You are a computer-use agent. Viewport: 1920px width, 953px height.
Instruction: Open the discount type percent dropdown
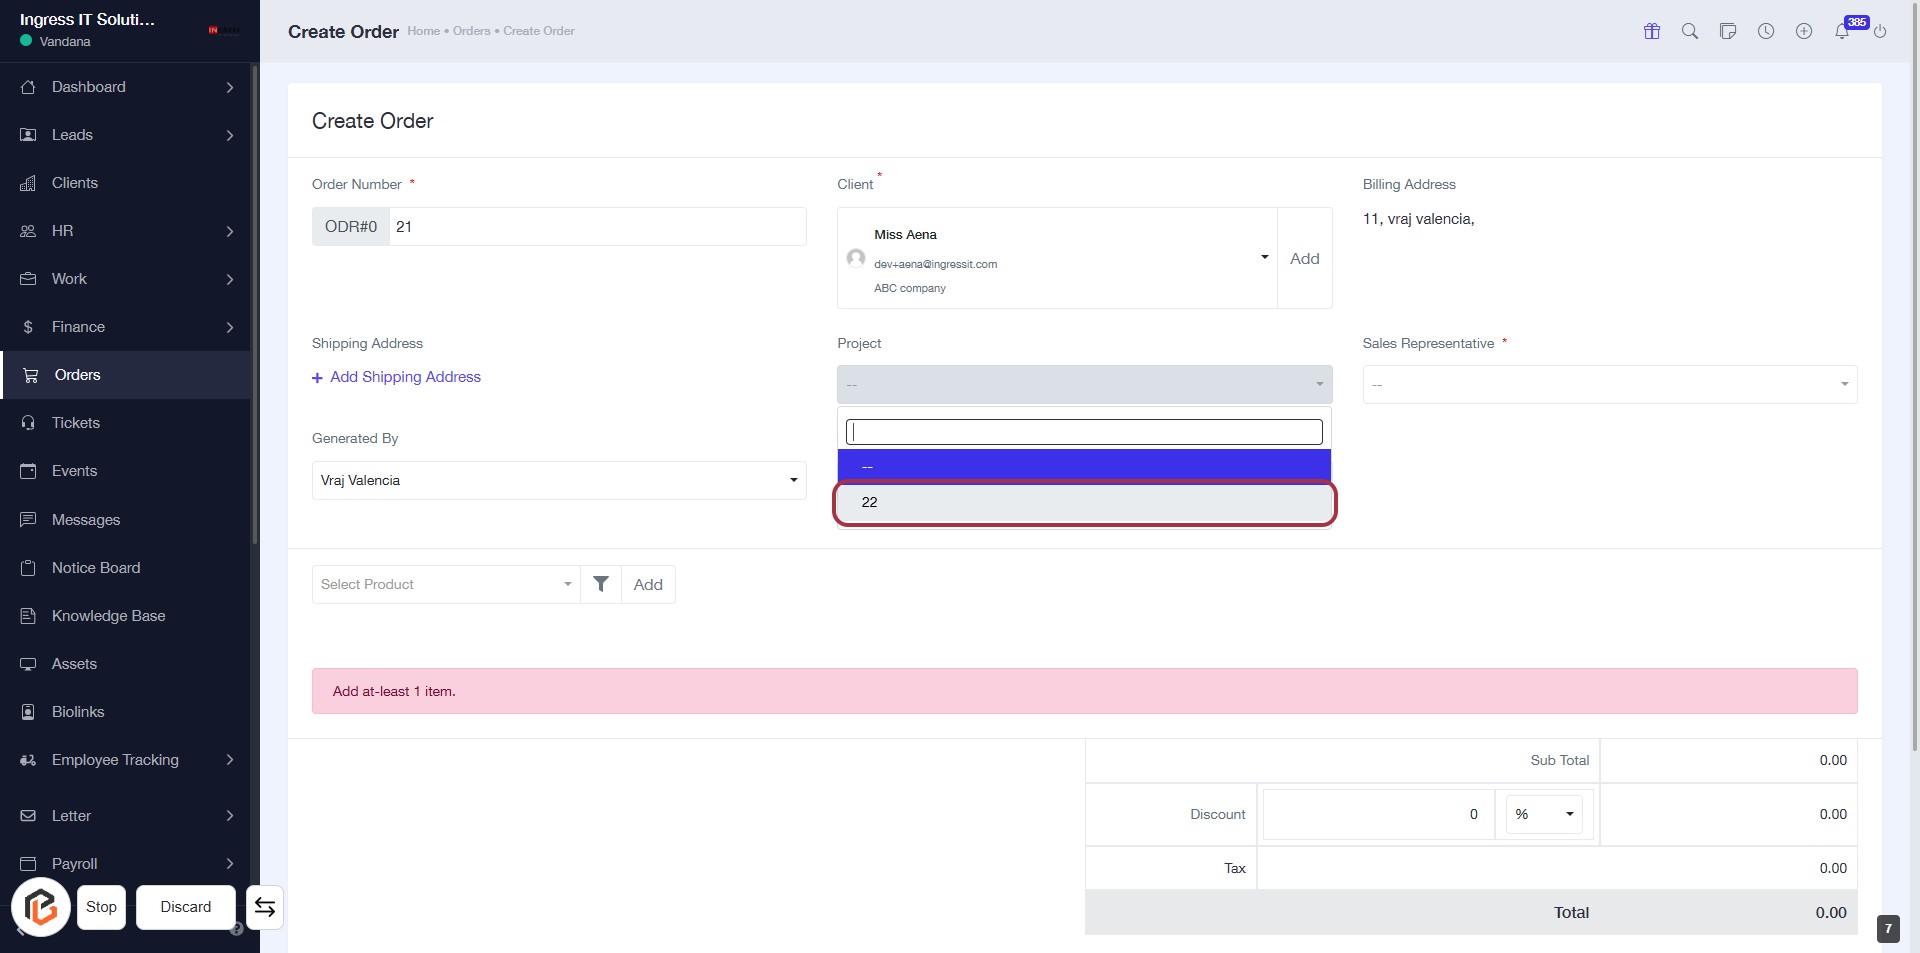pos(1544,814)
